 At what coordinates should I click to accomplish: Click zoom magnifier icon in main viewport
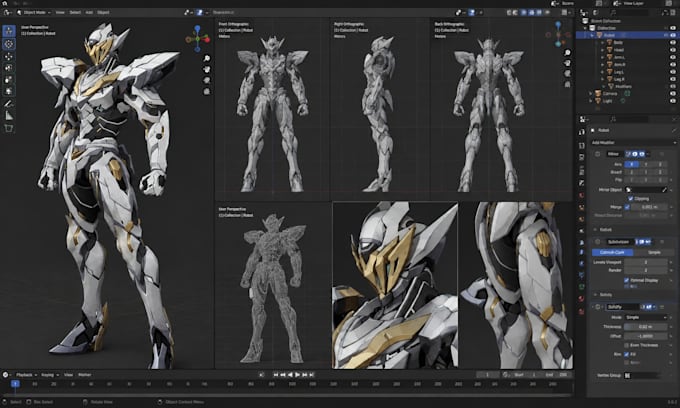point(207,58)
